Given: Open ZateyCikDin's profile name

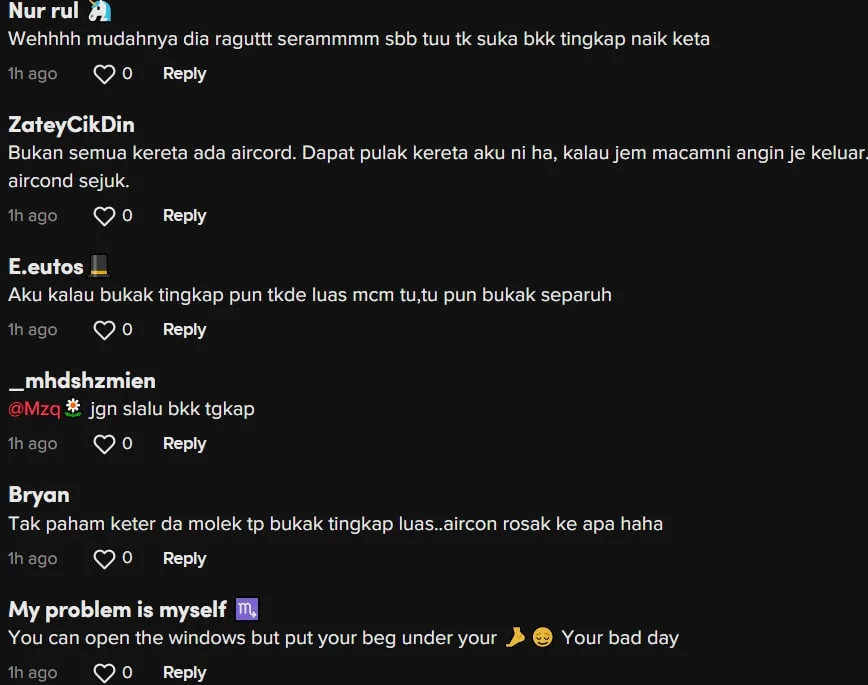Looking at the screenshot, I should click(71, 125).
